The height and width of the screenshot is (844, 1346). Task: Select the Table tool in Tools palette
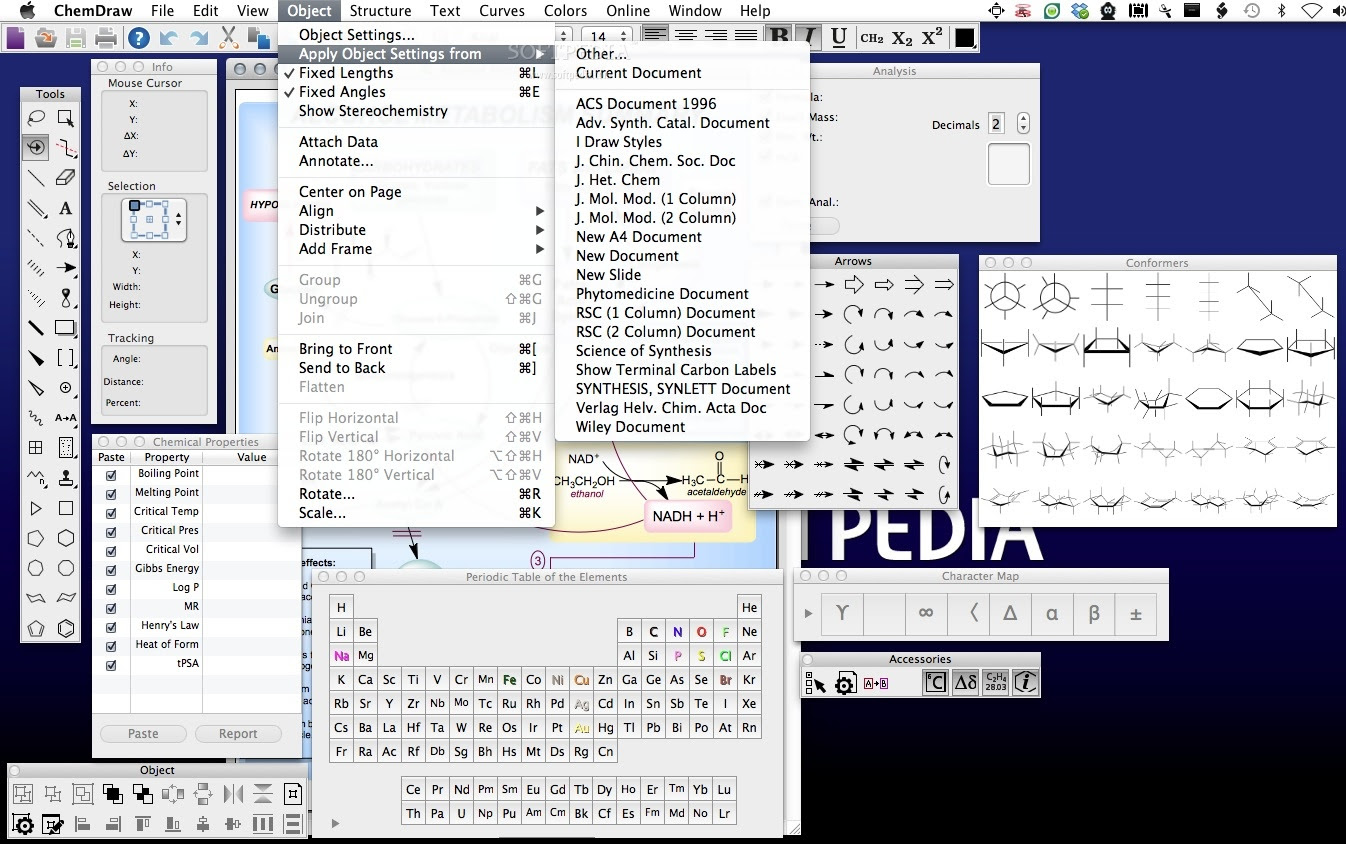point(36,448)
